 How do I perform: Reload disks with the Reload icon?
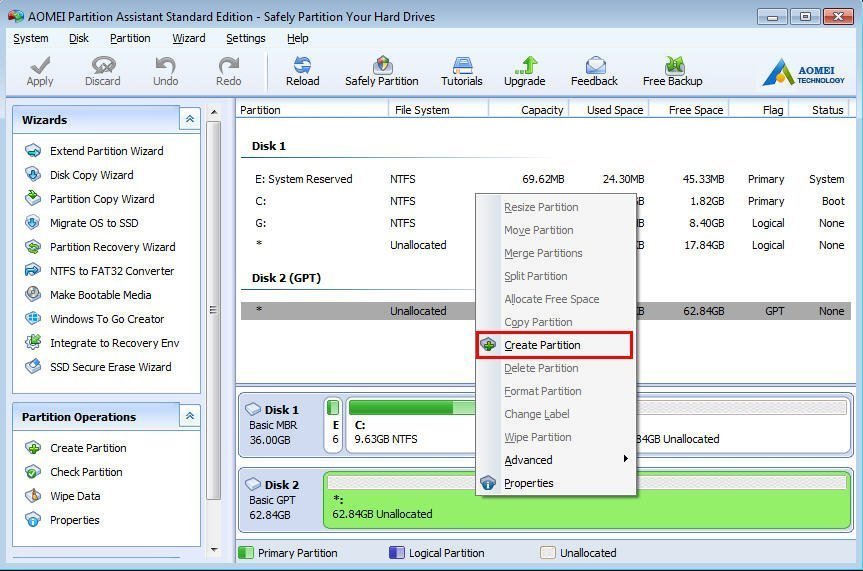(x=302, y=66)
